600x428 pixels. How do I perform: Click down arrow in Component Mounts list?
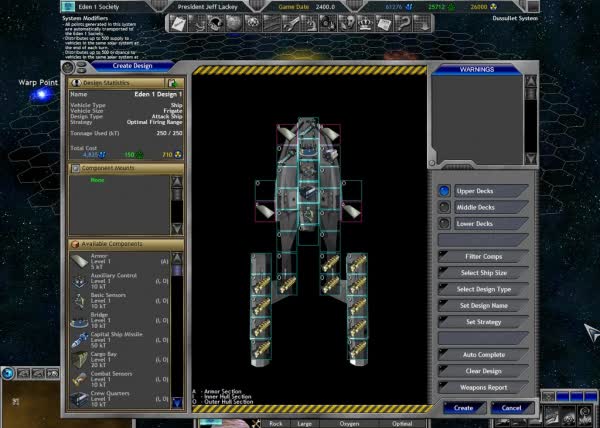point(177,229)
